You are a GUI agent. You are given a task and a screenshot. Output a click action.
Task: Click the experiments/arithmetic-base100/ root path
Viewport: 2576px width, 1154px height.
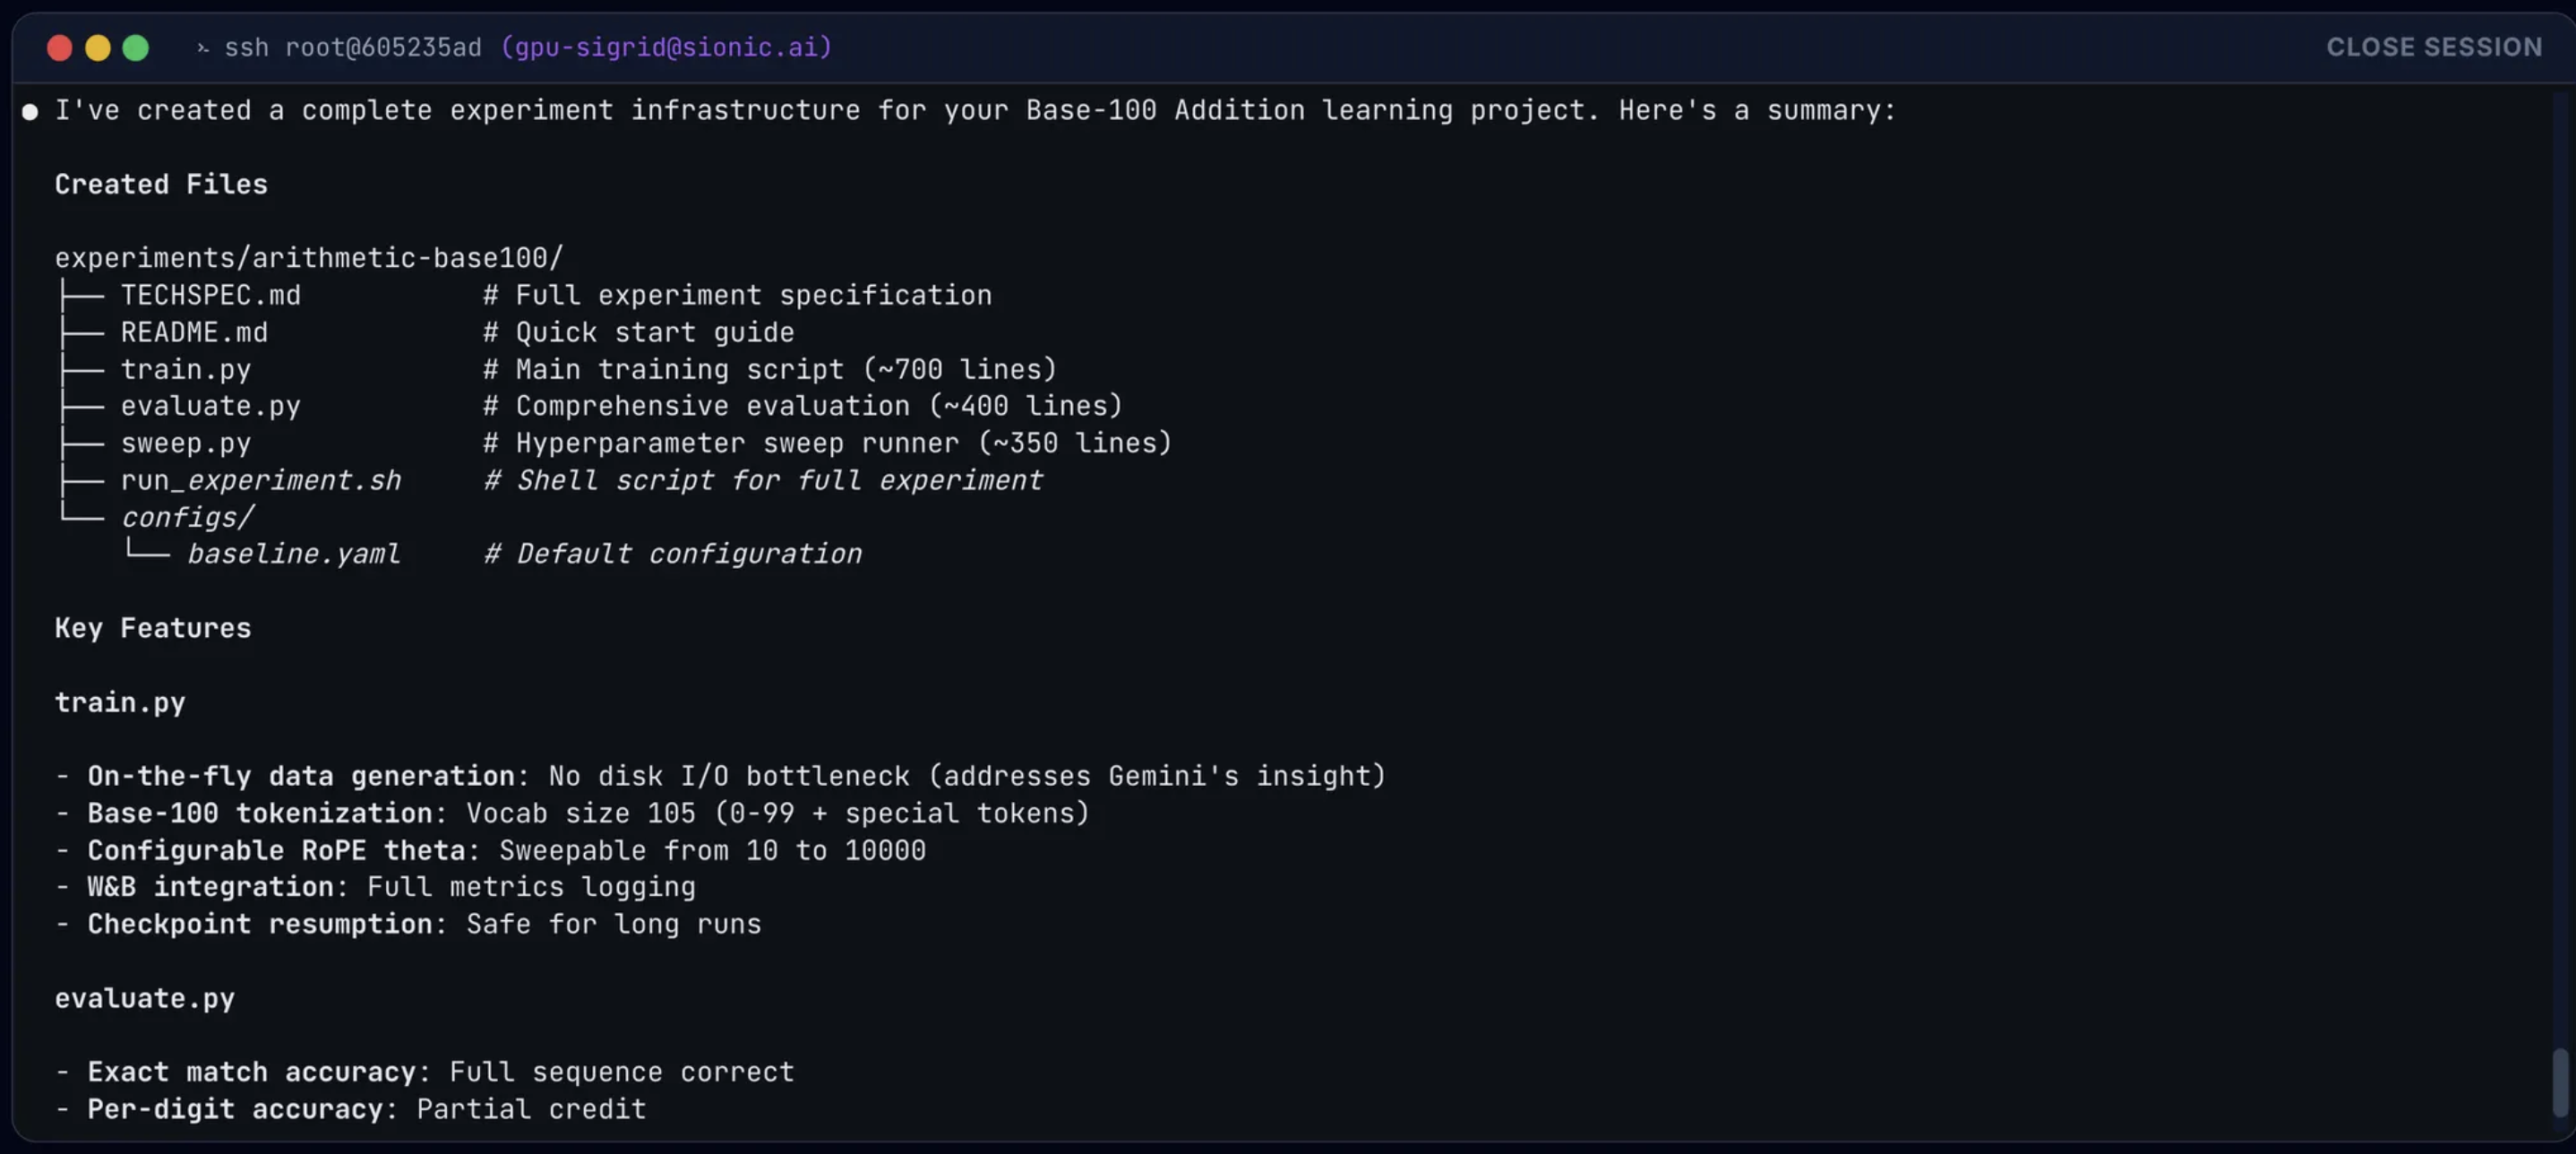pos(309,258)
